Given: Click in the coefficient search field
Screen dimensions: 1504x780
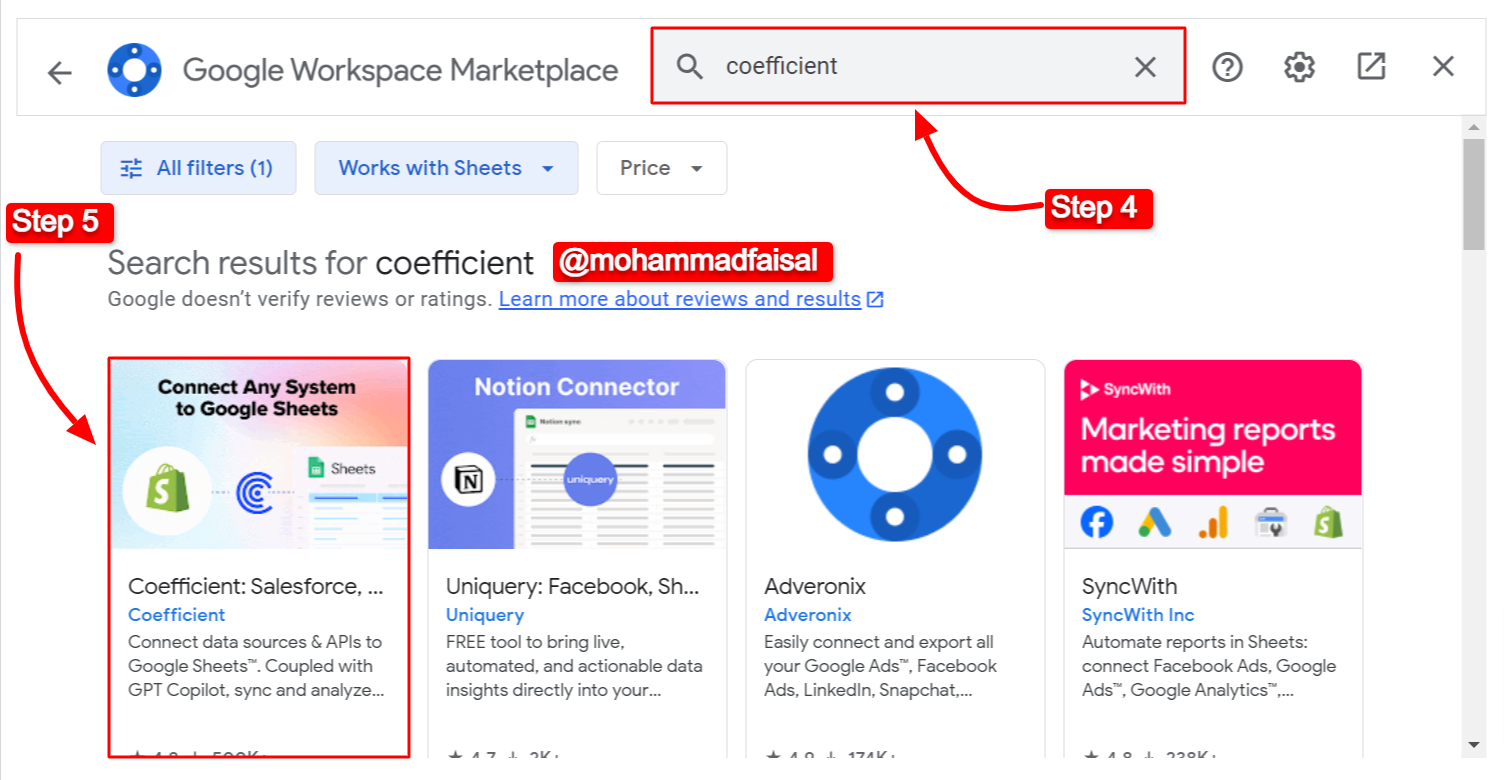Looking at the screenshot, I should click(x=920, y=67).
